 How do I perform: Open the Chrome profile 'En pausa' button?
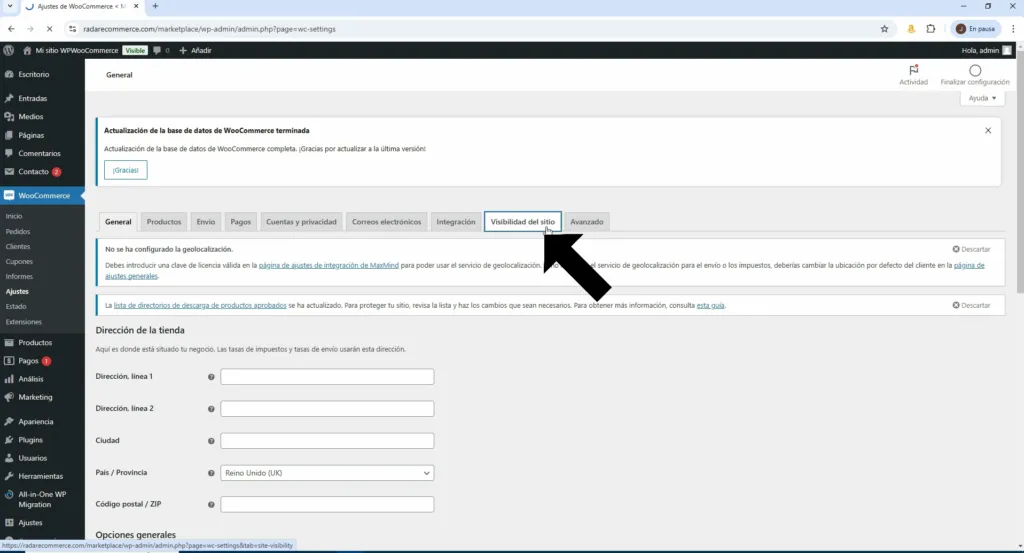pos(977,29)
